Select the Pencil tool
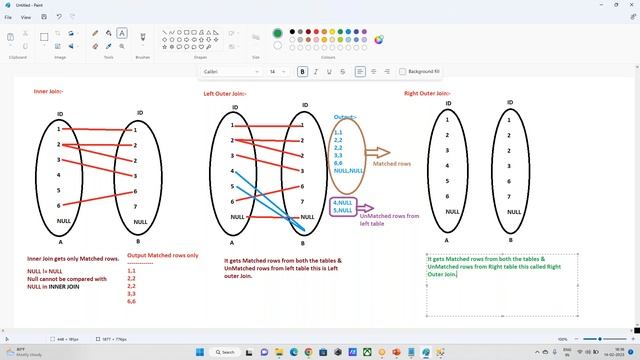This screenshot has width=640, height=360. point(95,33)
